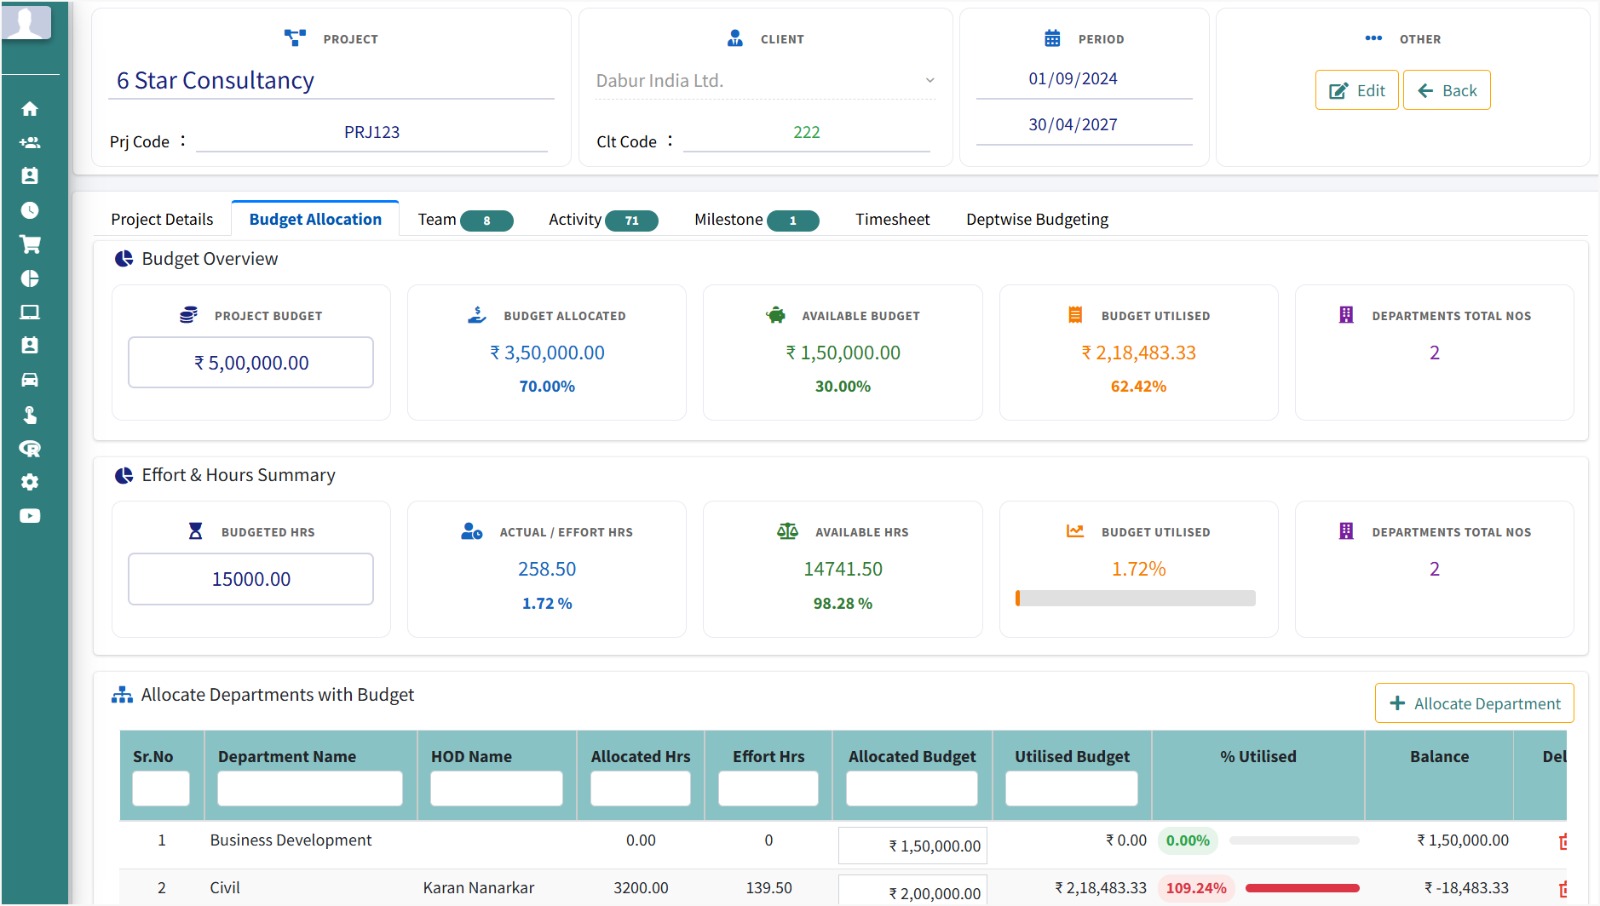Click the Actual Effort Hrs user-clock icon
The width and height of the screenshot is (1600, 906).
[x=472, y=531]
